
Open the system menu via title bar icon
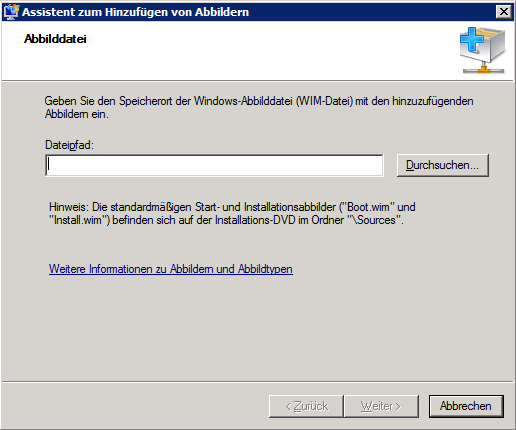point(11,12)
